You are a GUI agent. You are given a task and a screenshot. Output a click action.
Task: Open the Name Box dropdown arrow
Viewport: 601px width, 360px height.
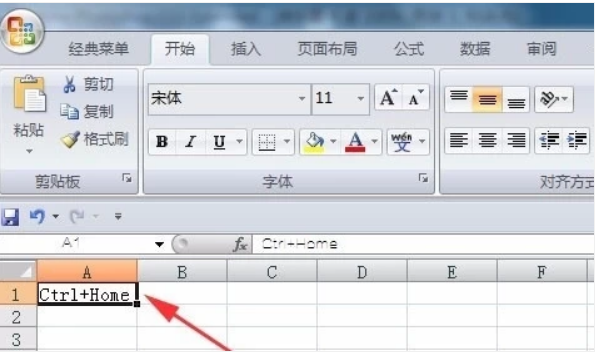[x=159, y=245]
